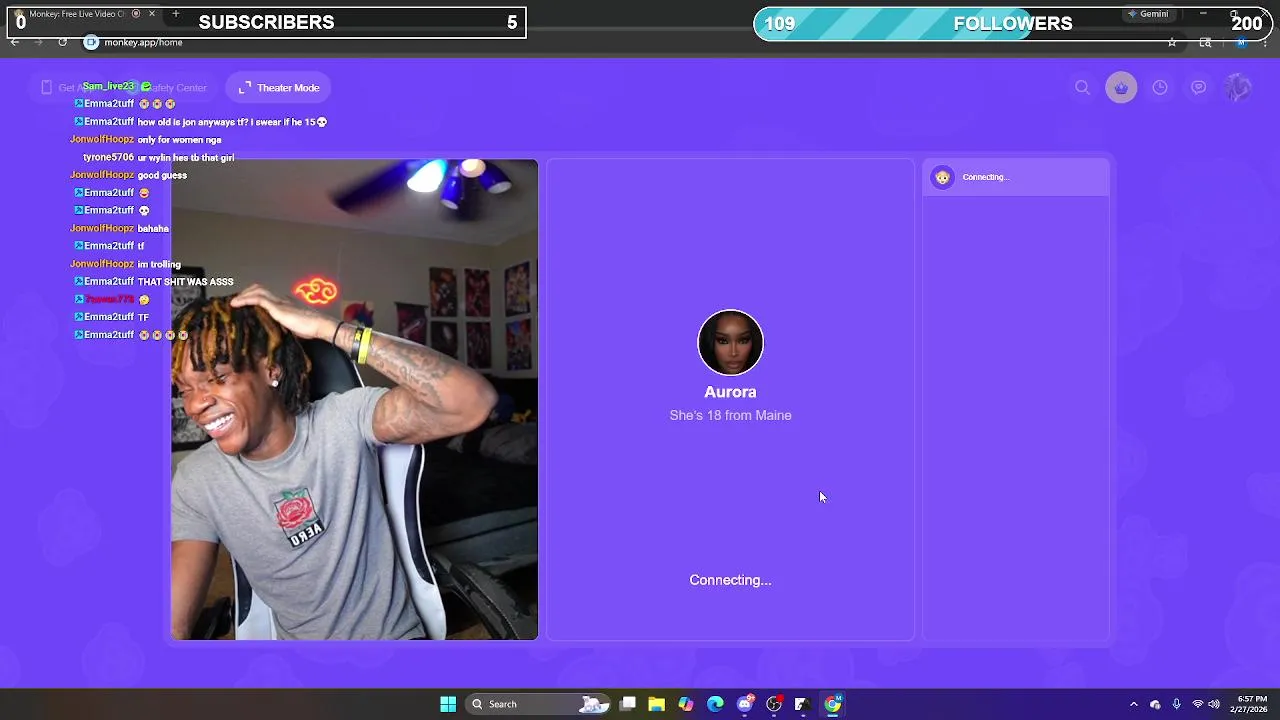The image size is (1280, 720).
Task: Click the emoji avatar in chat panel
Action: click(x=942, y=177)
